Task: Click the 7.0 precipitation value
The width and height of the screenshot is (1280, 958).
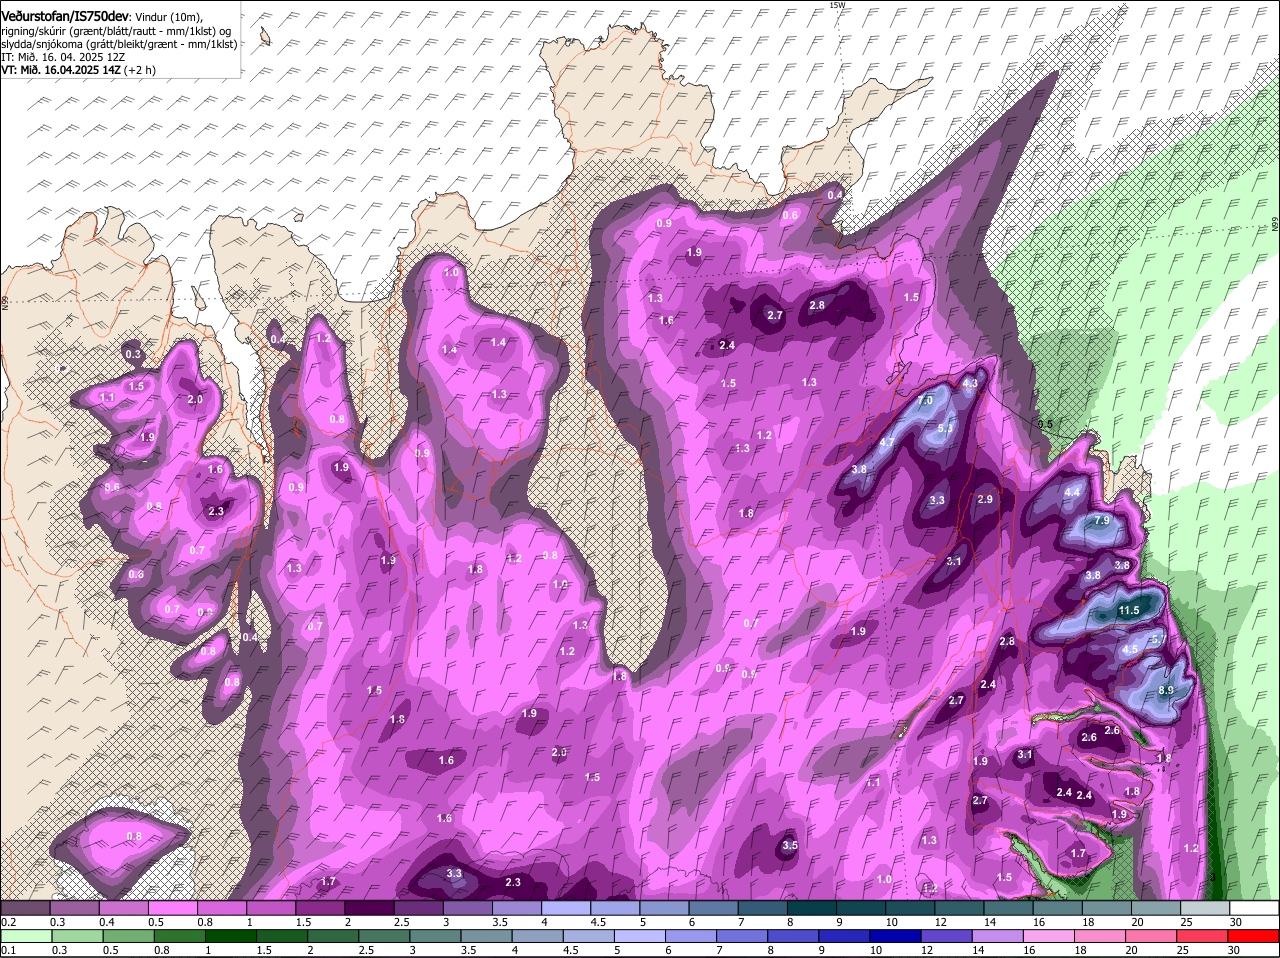Action: (x=925, y=400)
